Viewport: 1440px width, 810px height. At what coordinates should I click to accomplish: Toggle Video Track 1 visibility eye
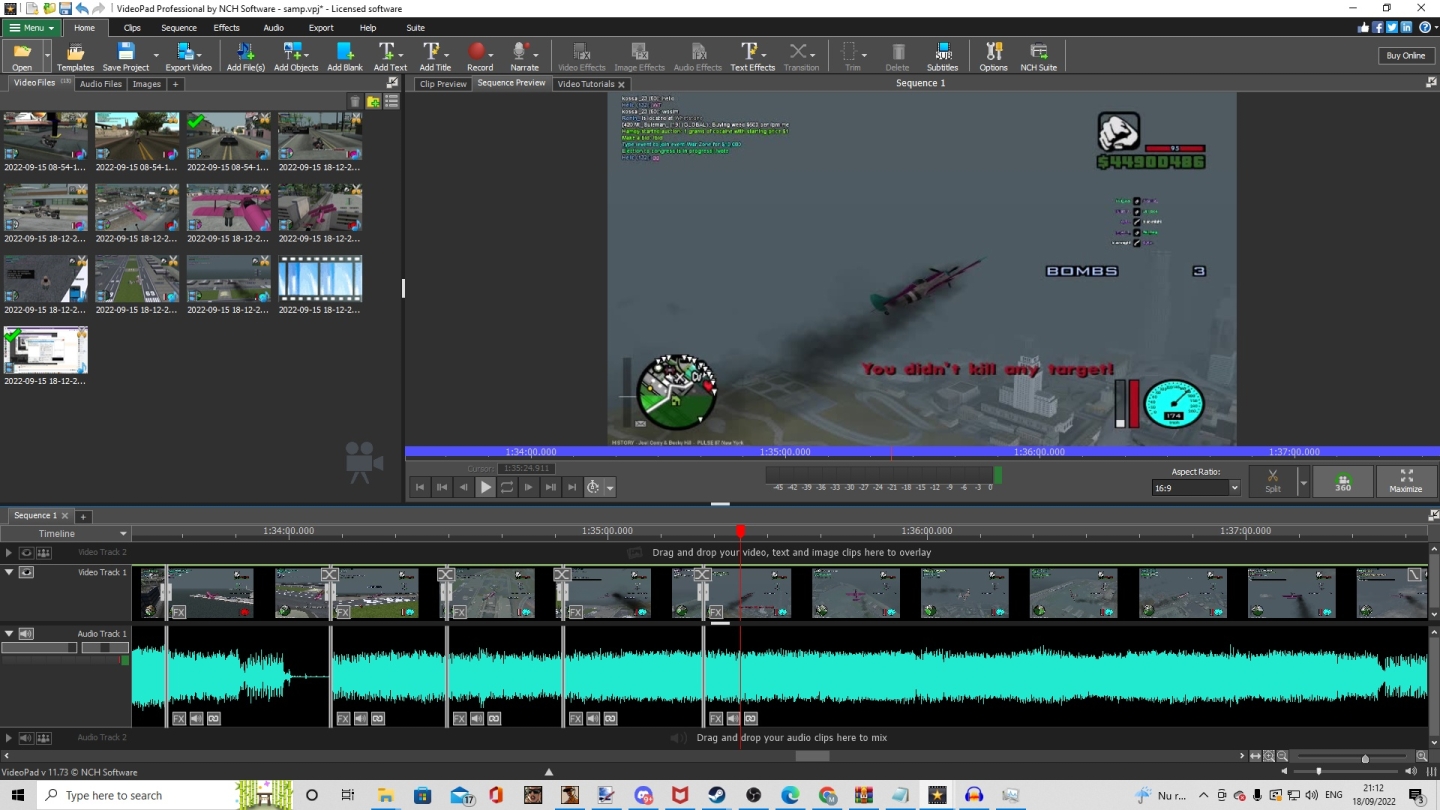pos(26,572)
